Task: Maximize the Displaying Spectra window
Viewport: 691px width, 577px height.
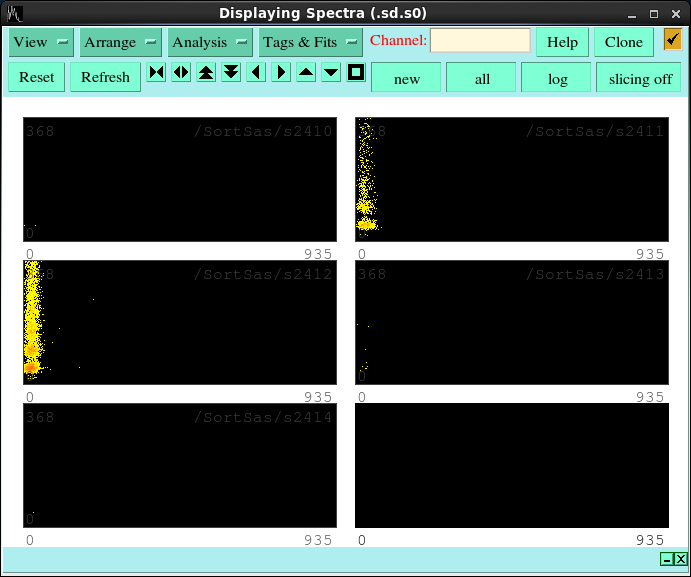Action: pos(654,14)
